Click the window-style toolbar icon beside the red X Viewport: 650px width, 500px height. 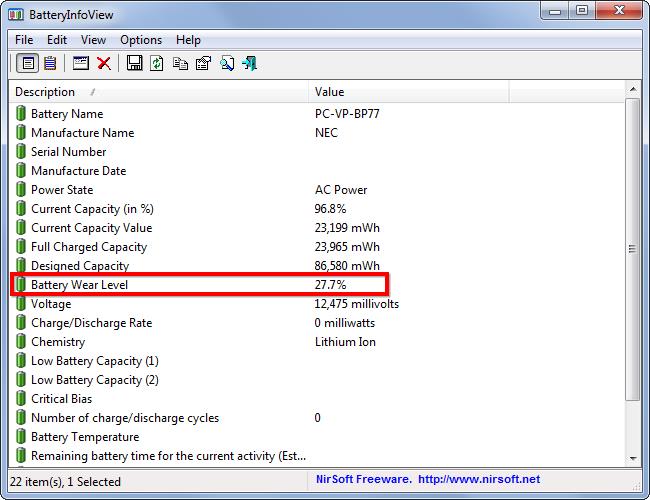tap(80, 63)
